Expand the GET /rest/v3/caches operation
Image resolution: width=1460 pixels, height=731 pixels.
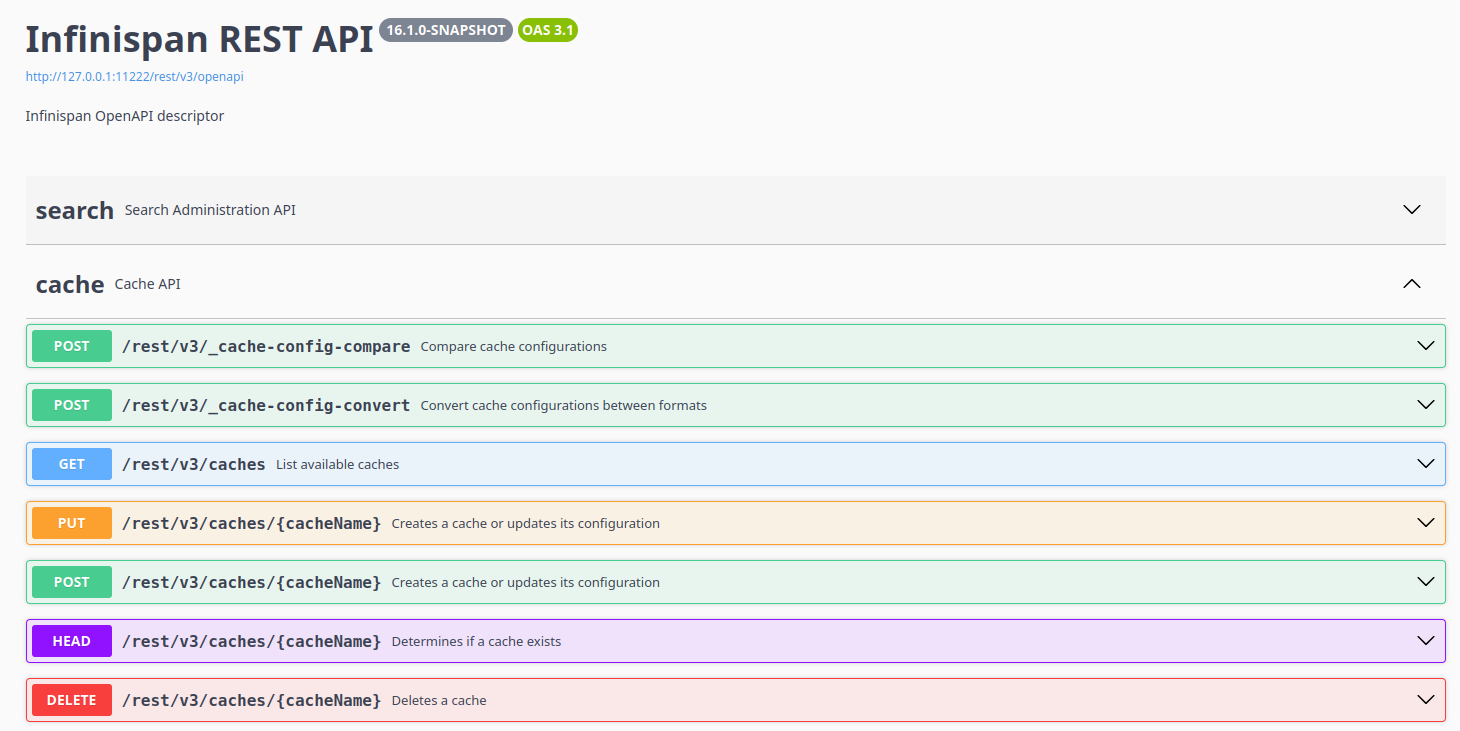click(x=1425, y=464)
